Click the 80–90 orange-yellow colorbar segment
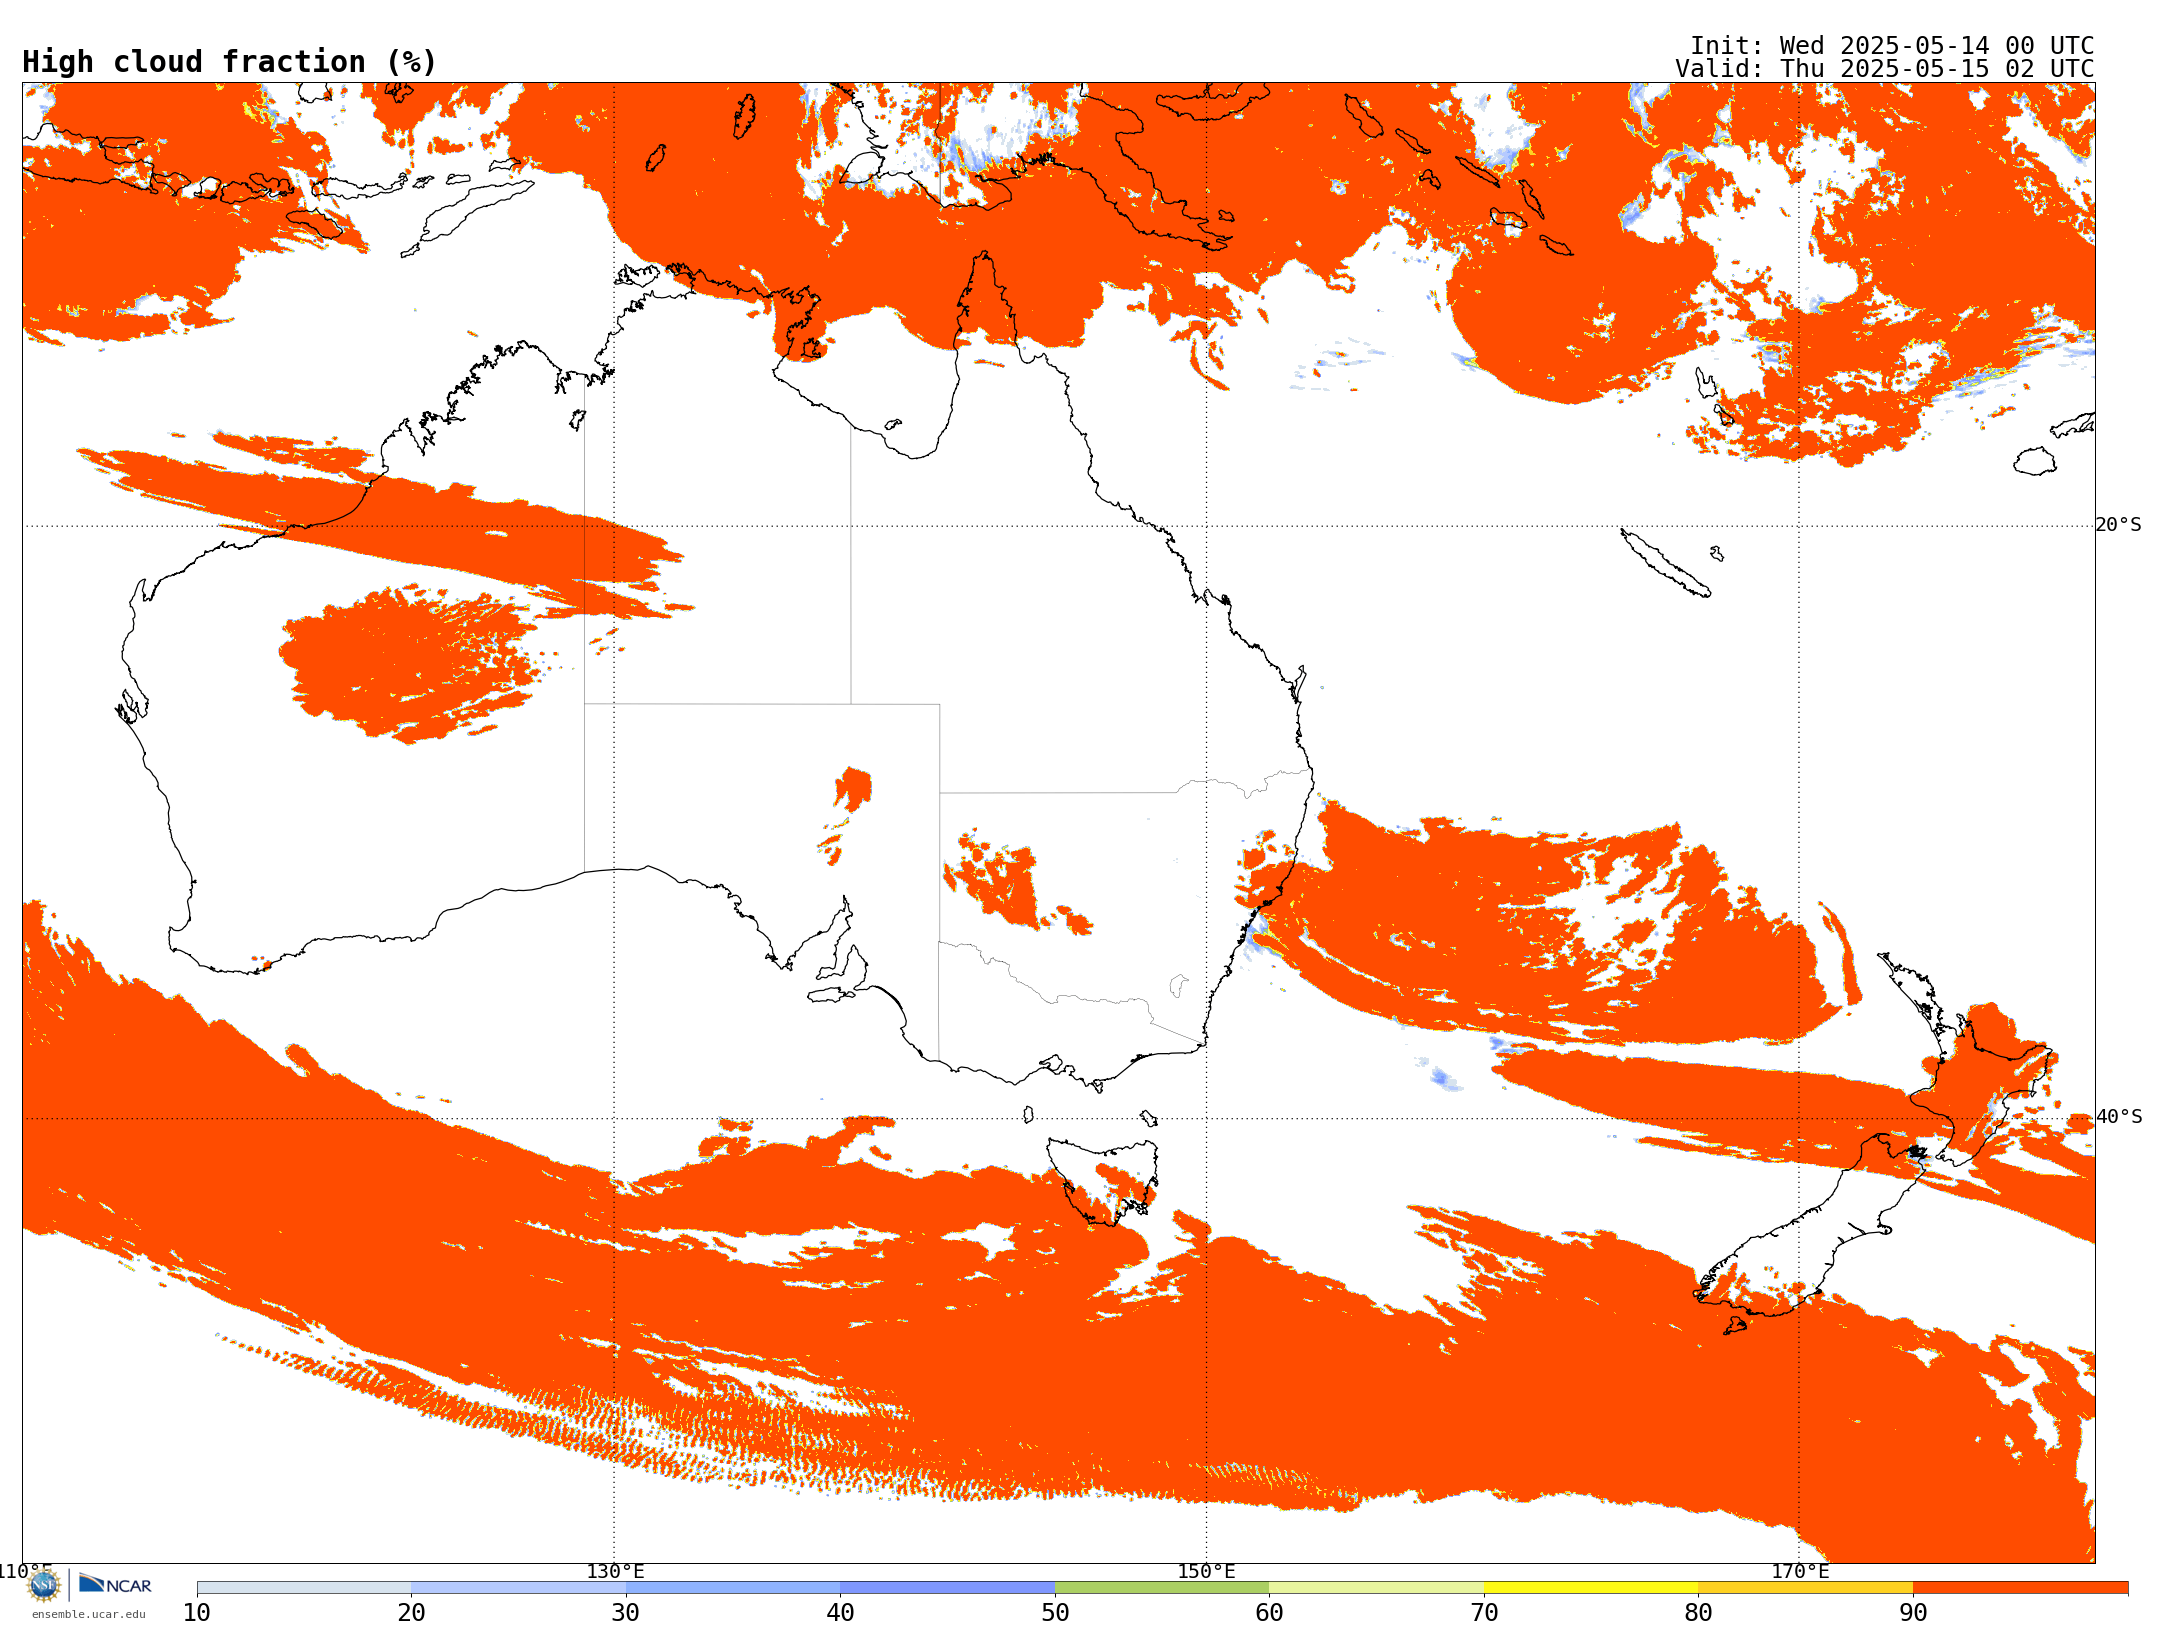This screenshot has height=1626, width=2160. pos(1805,1588)
